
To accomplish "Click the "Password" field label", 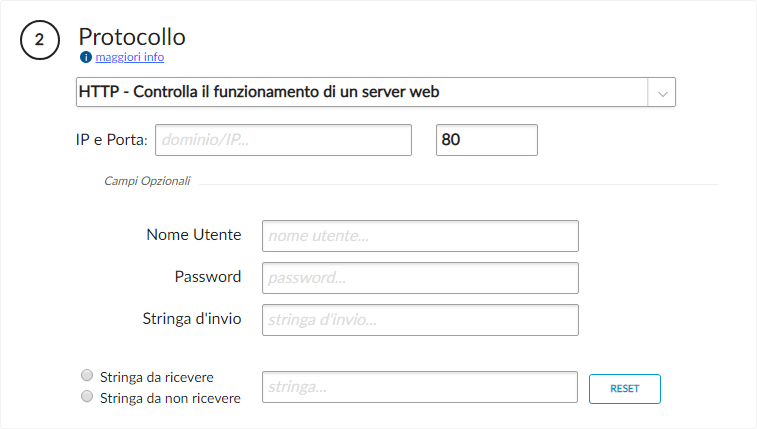I will click(207, 277).
